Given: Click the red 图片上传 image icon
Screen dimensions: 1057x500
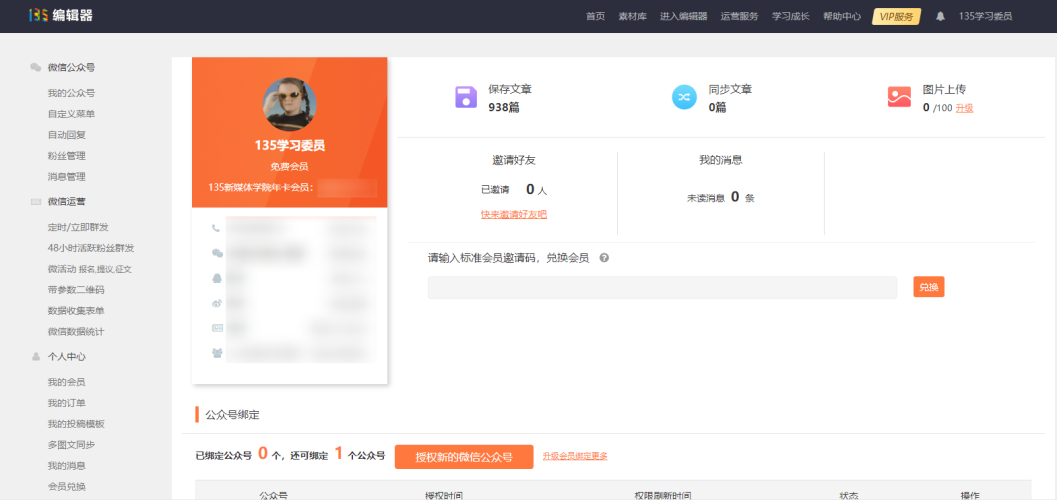Looking at the screenshot, I should [x=899, y=97].
